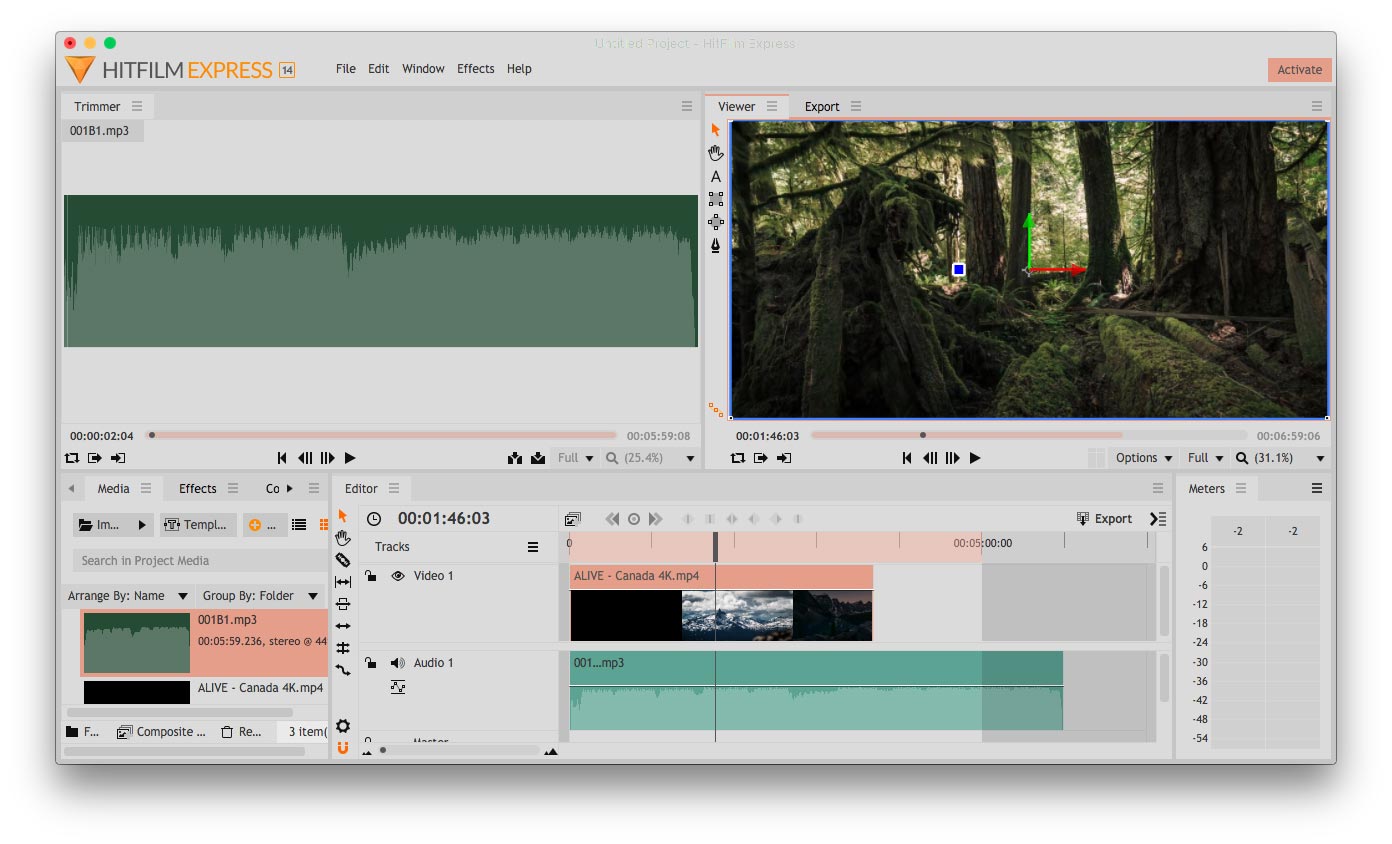
Task: Toggle the timeline snapping magnet
Action: [343, 748]
